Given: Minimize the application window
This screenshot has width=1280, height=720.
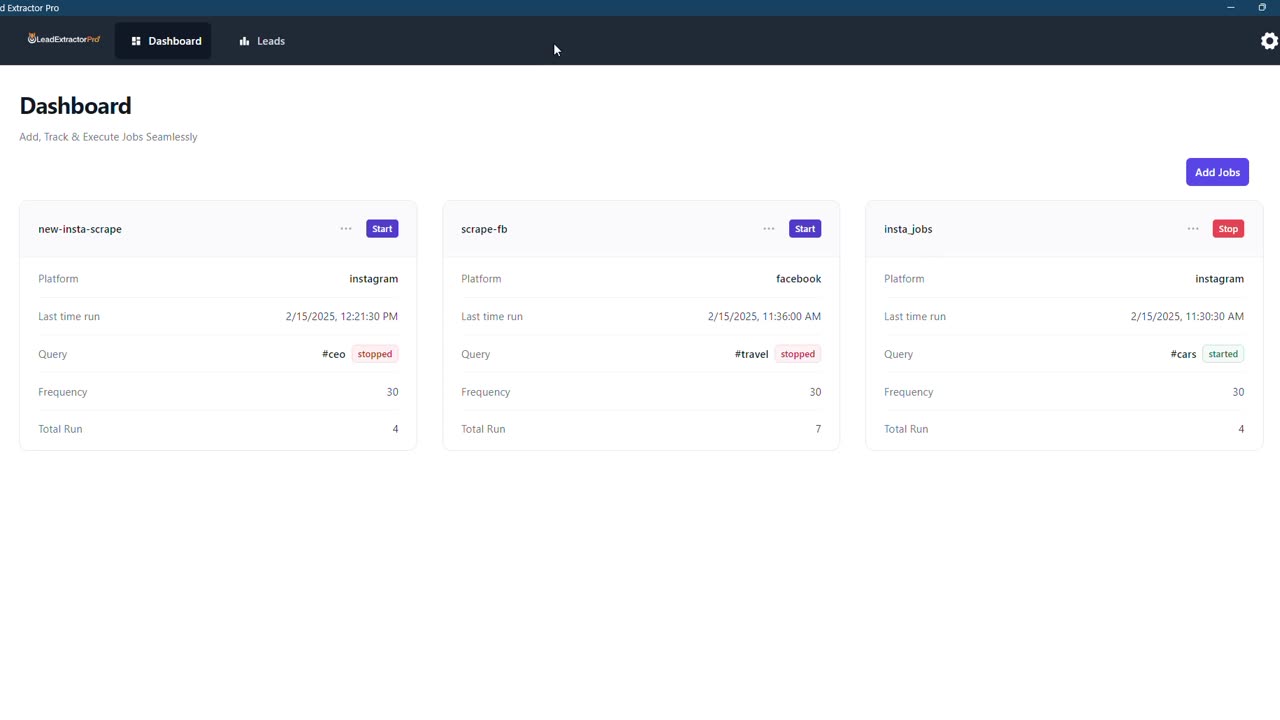Looking at the screenshot, I should [1231, 7].
